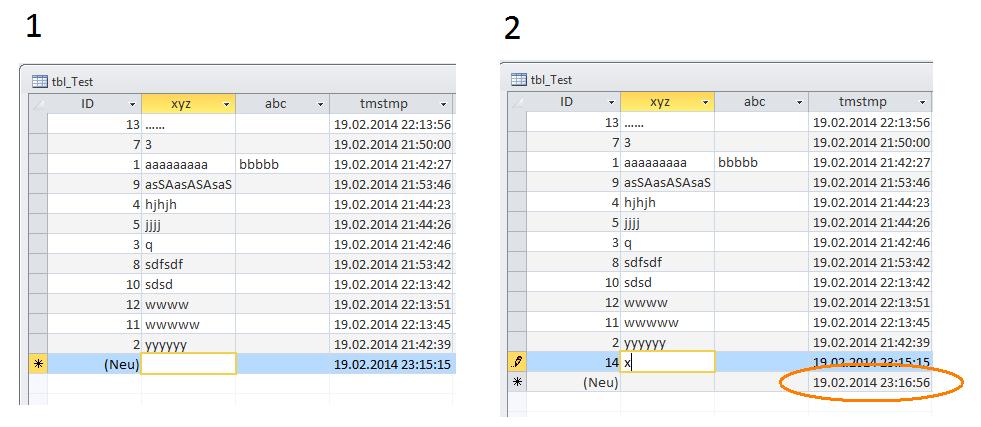Open the ID column dropdown in the left table
This screenshot has height=427, width=981.
[x=132, y=104]
